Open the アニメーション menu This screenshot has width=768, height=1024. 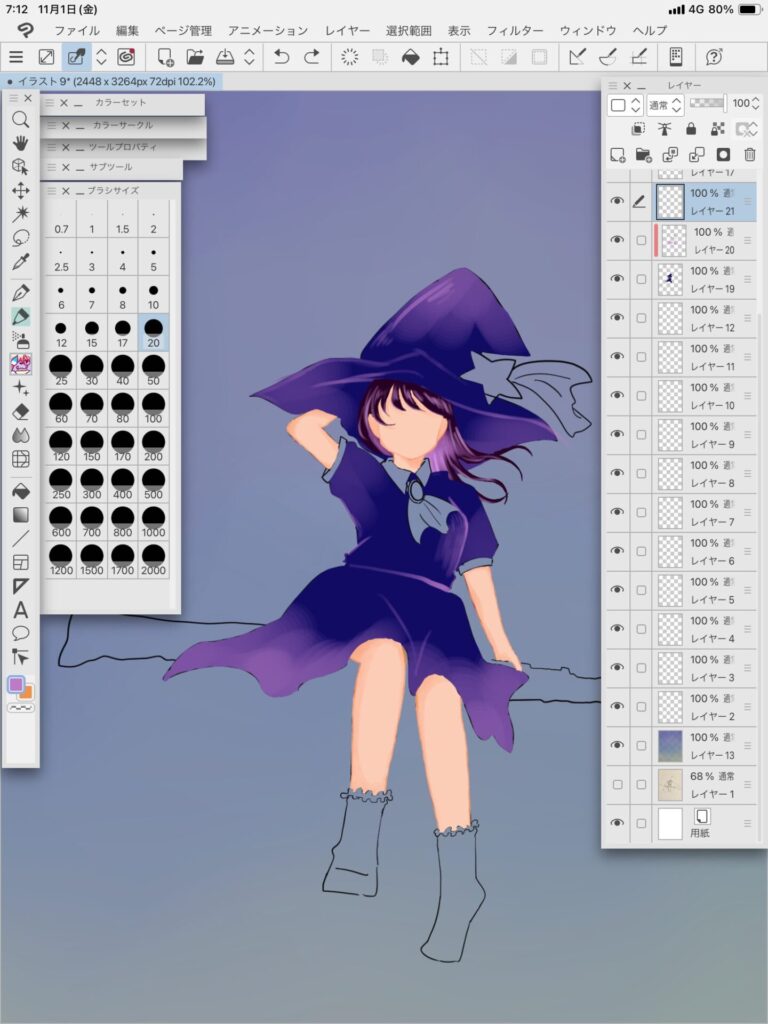[268, 30]
